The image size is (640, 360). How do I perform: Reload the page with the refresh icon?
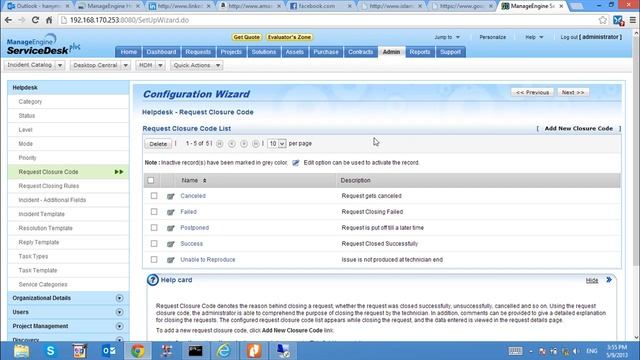coord(36,20)
